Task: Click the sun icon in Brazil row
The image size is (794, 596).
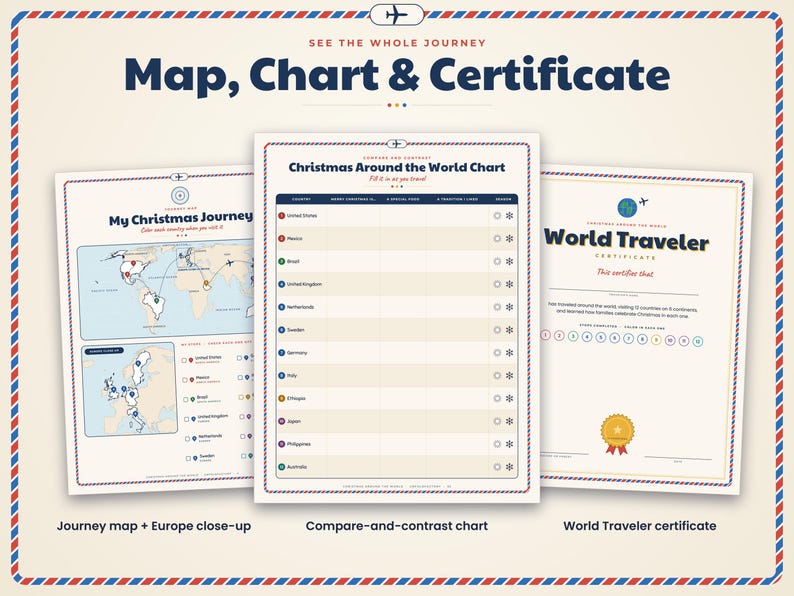Action: coord(497,261)
